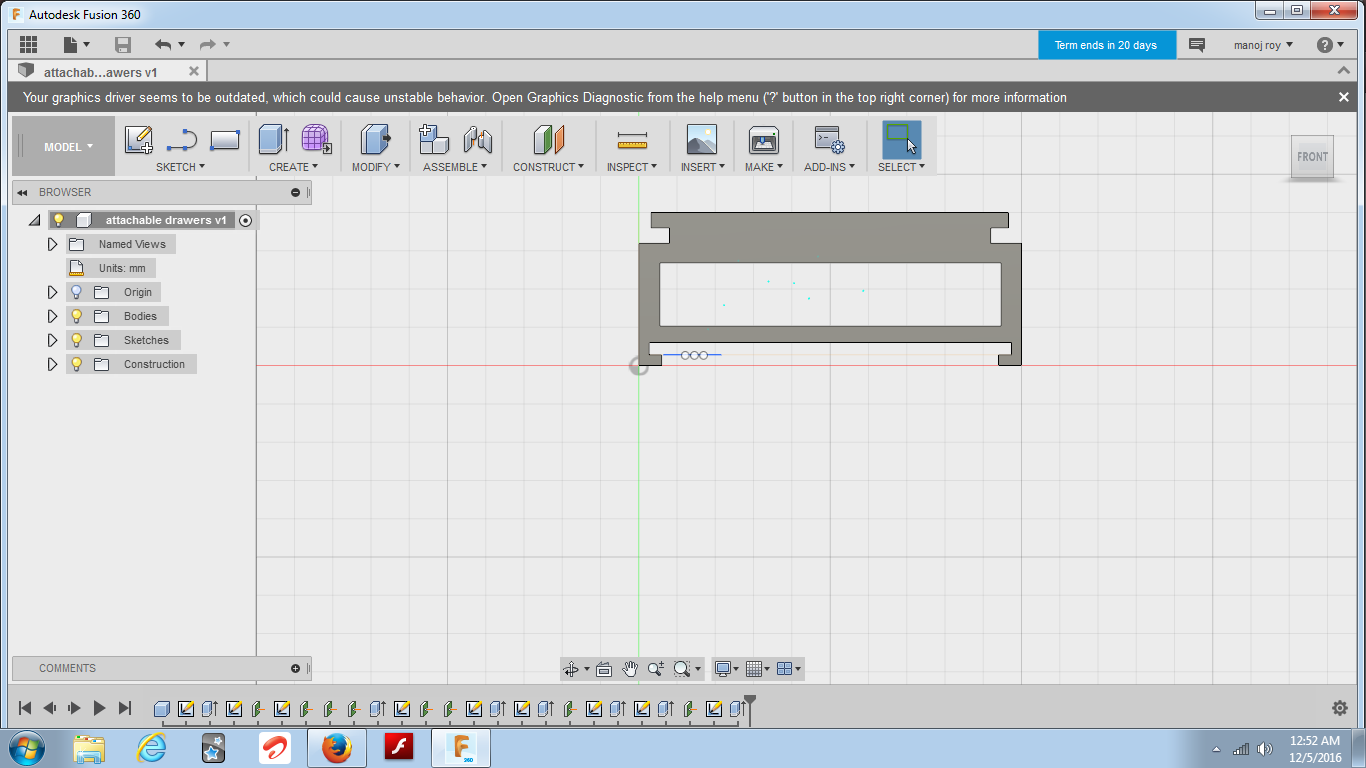Click the Term ends in 20 days button
1366x768 pixels.
point(1107,44)
